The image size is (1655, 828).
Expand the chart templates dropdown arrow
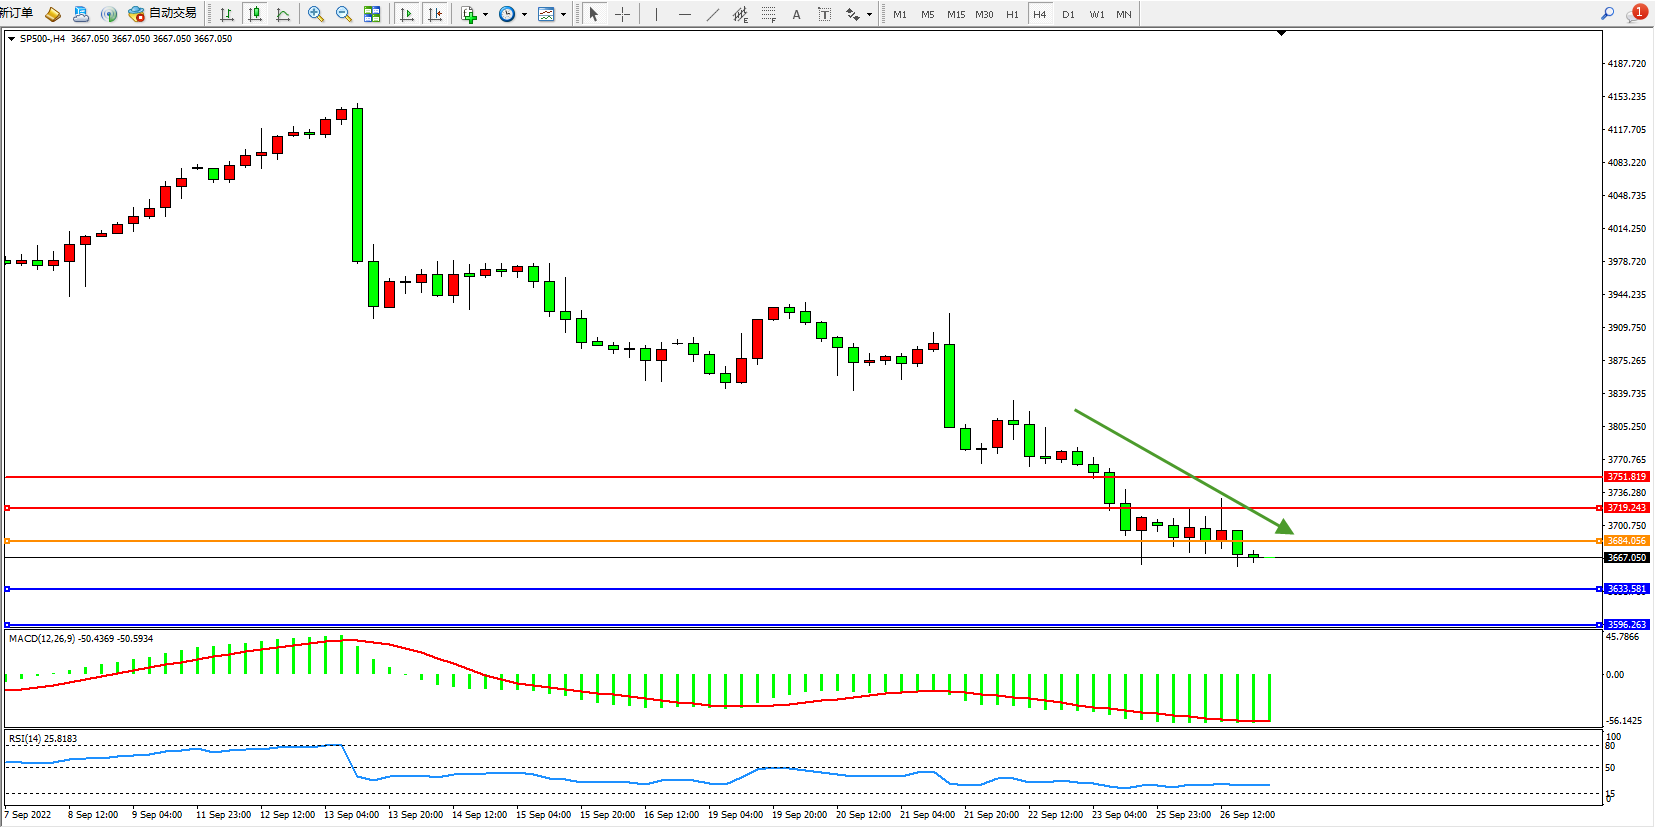(563, 14)
